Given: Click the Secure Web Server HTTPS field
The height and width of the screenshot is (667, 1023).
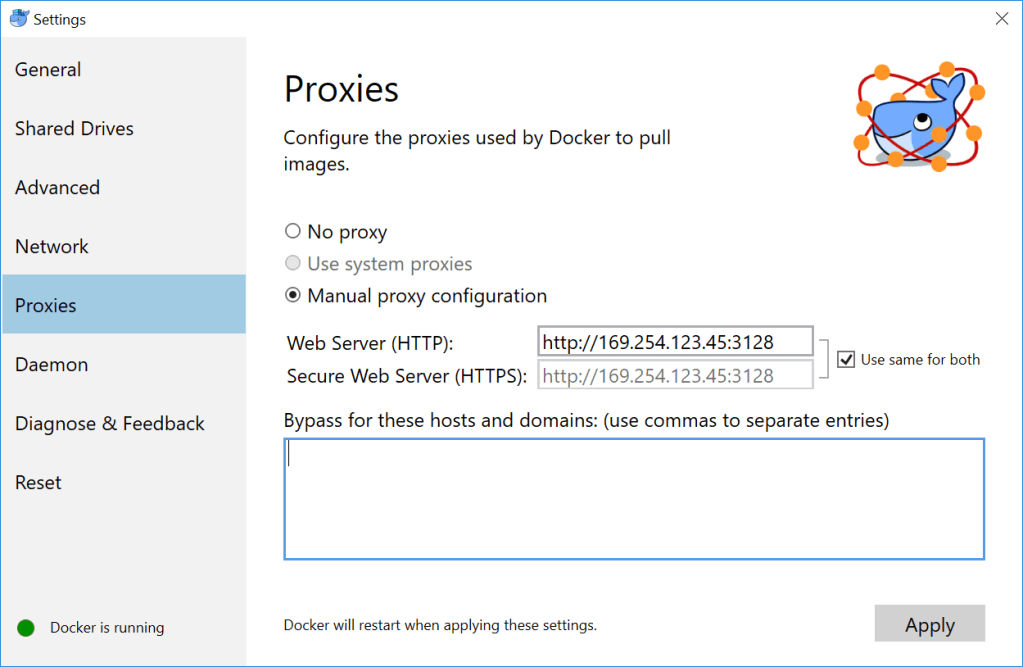Looking at the screenshot, I should (x=675, y=374).
